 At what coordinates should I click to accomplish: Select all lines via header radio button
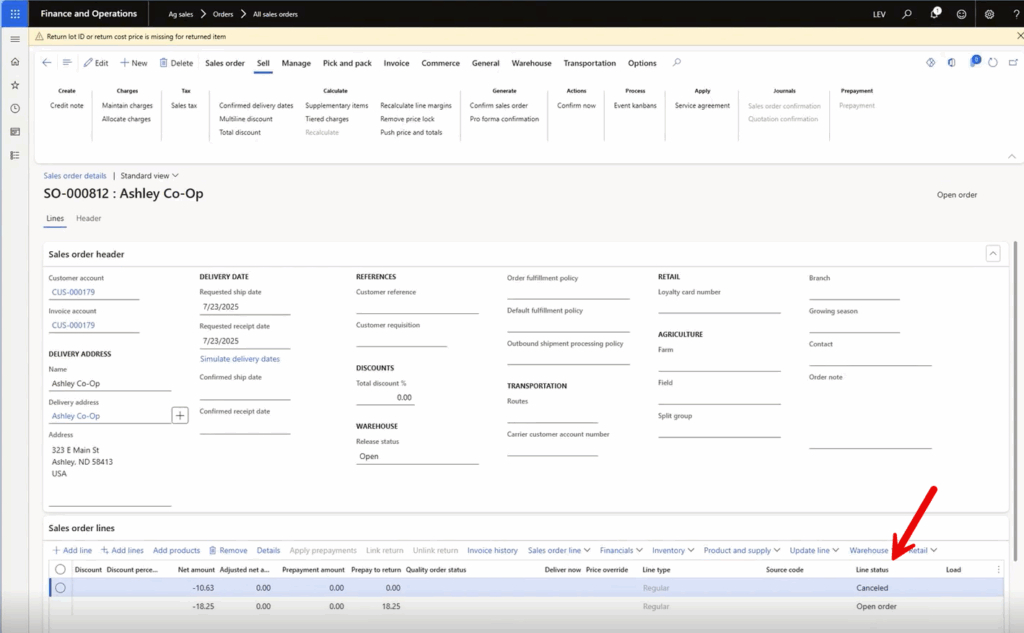tap(60, 570)
